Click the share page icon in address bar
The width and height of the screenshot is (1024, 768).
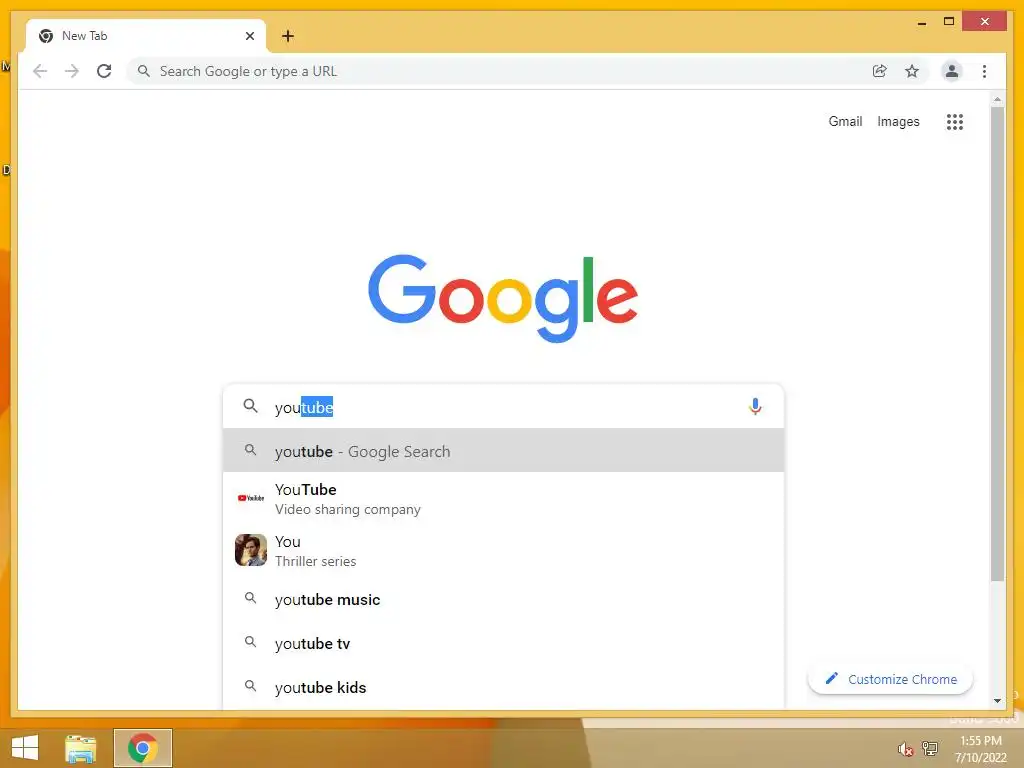pos(880,71)
